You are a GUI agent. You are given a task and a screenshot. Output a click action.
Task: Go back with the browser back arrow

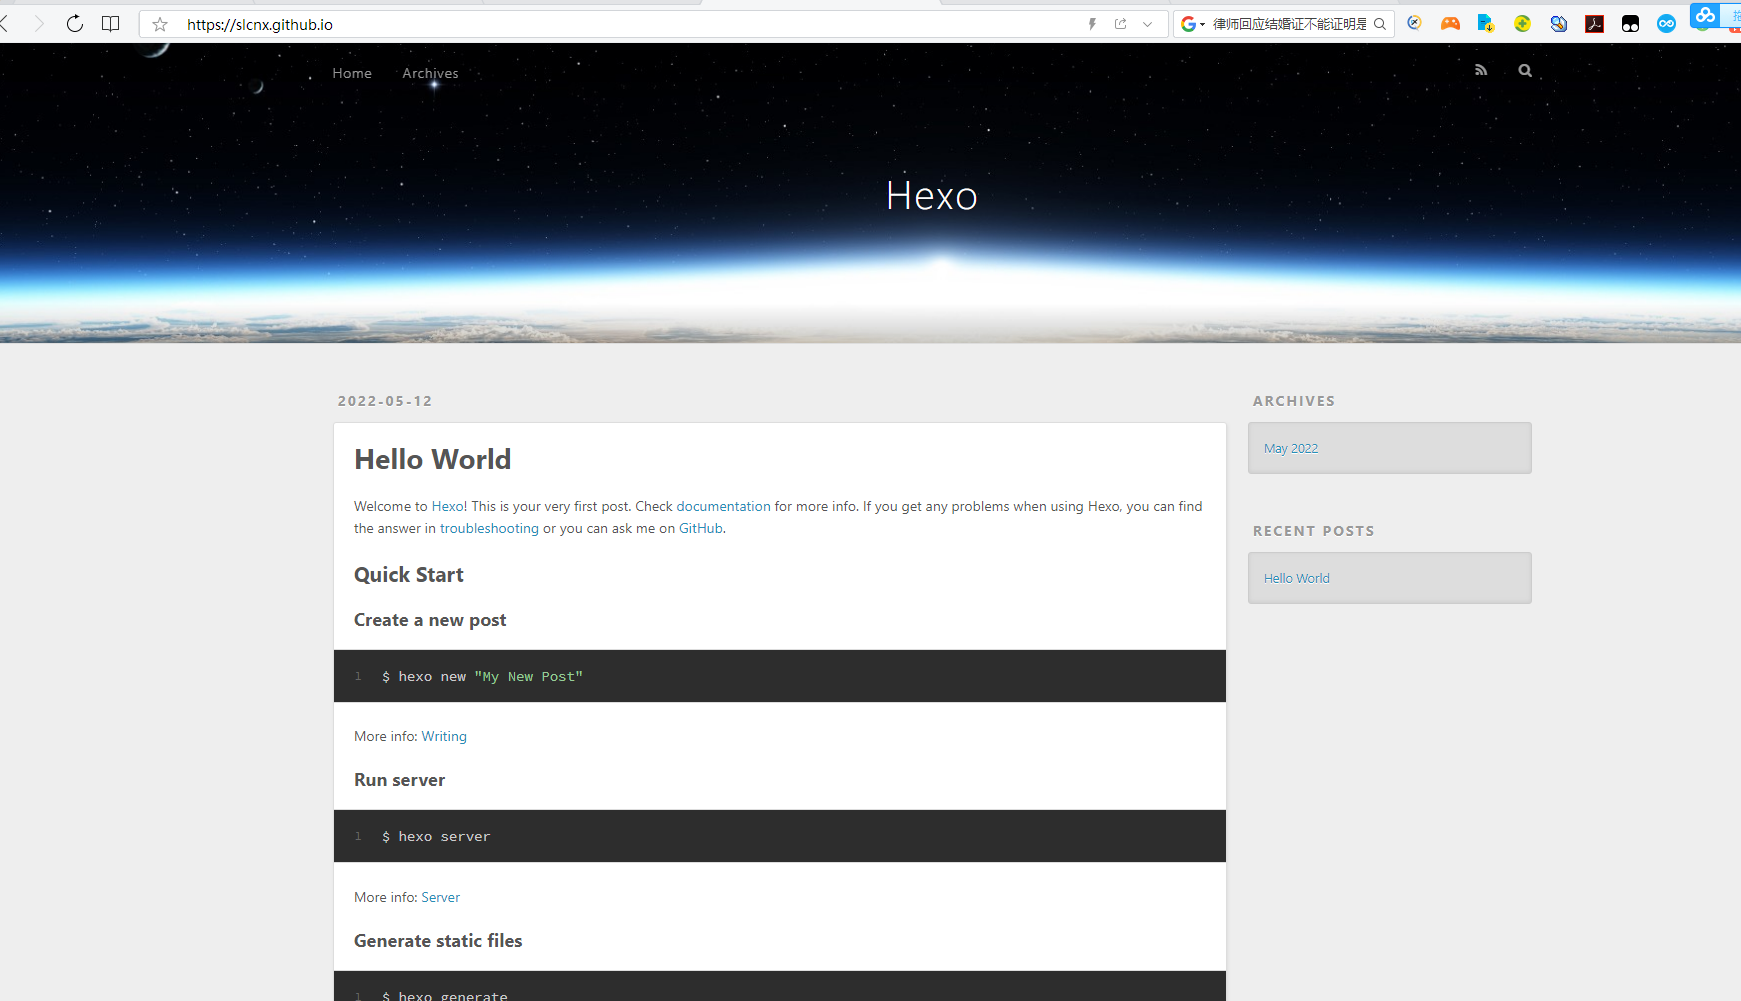5,24
